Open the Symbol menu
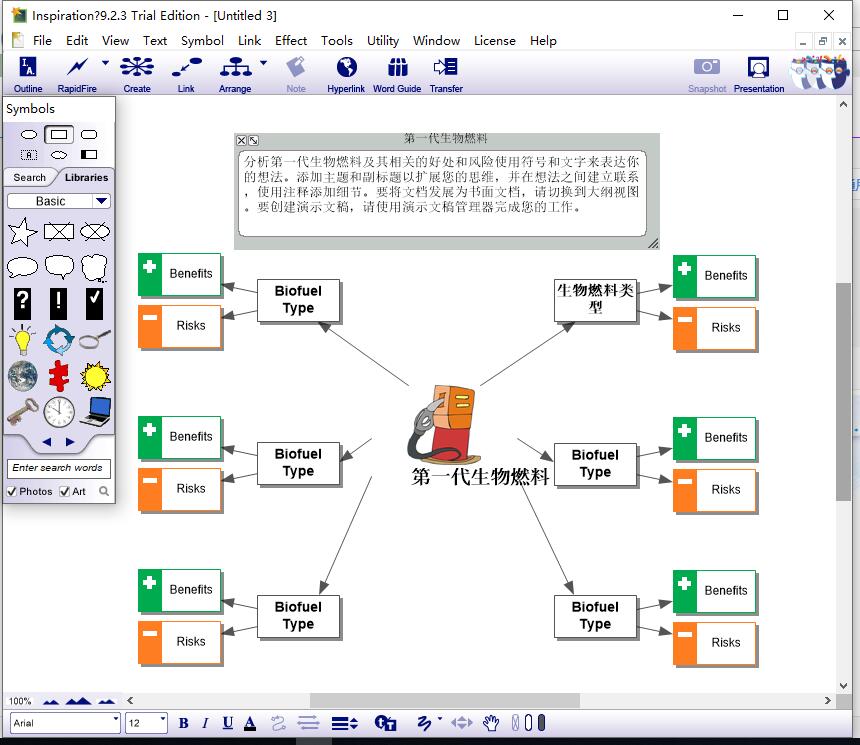The height and width of the screenshot is (745, 860). pos(202,40)
